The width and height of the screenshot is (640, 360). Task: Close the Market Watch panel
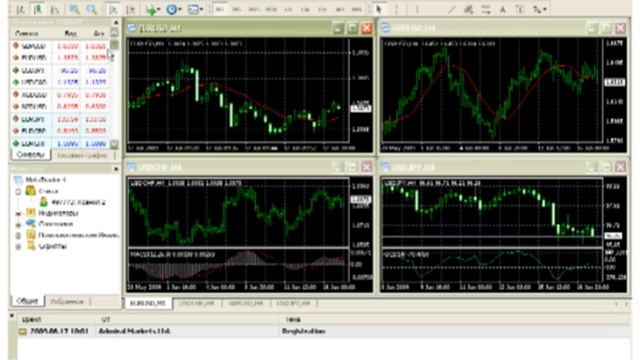tap(116, 22)
